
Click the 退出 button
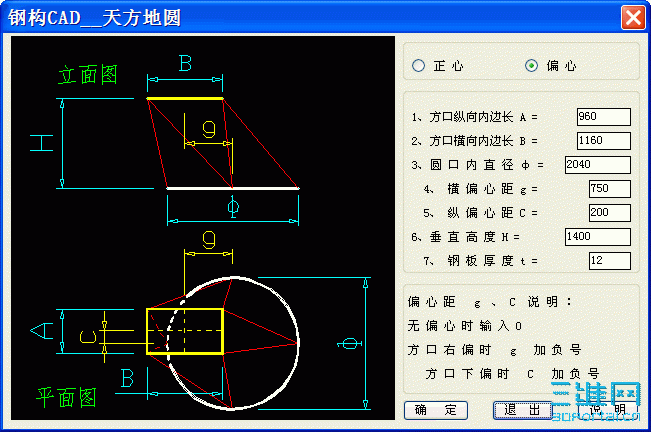(x=523, y=410)
